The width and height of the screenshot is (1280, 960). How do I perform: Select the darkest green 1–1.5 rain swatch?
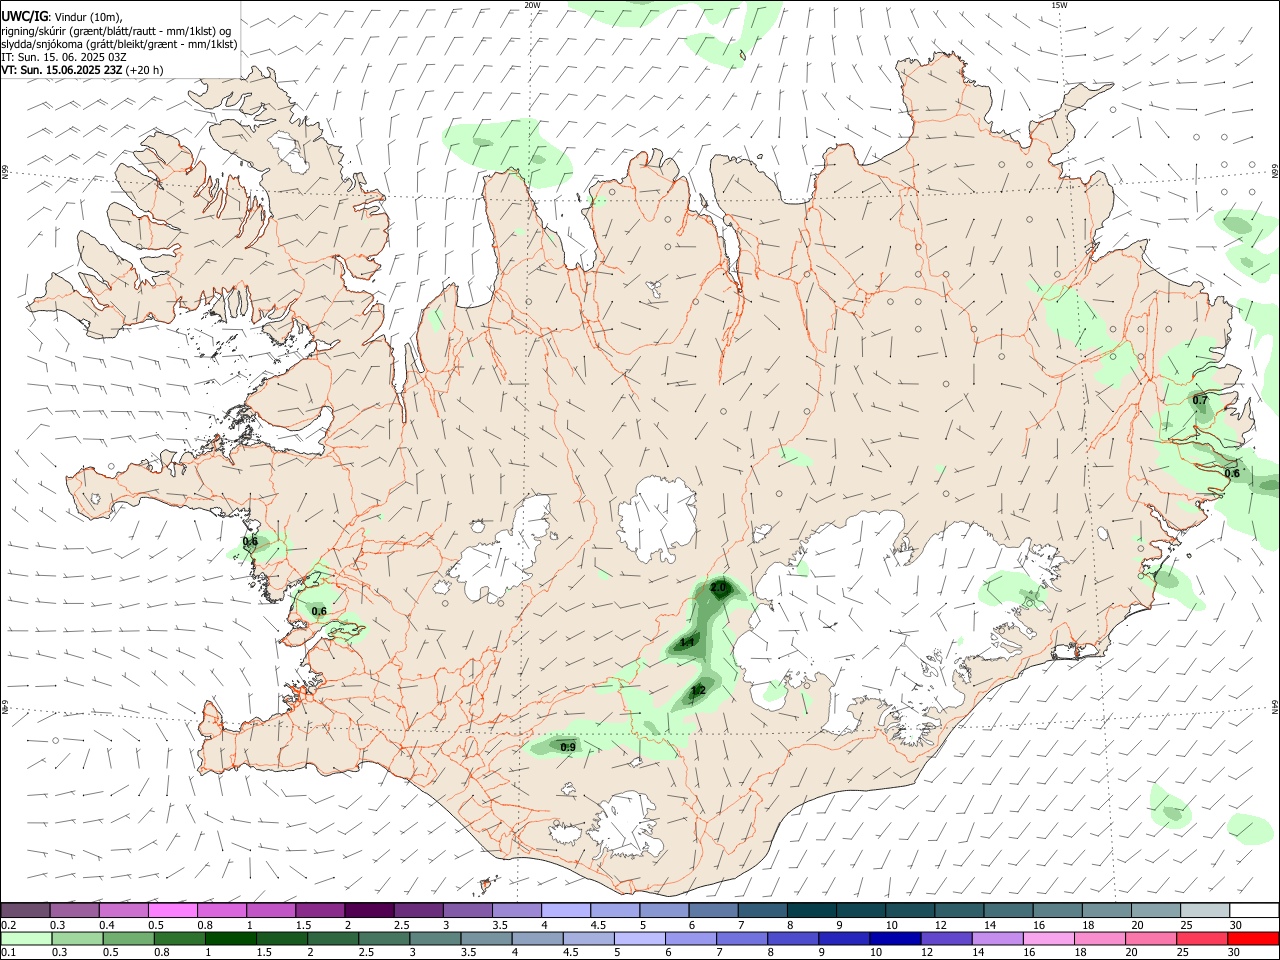tap(231, 939)
